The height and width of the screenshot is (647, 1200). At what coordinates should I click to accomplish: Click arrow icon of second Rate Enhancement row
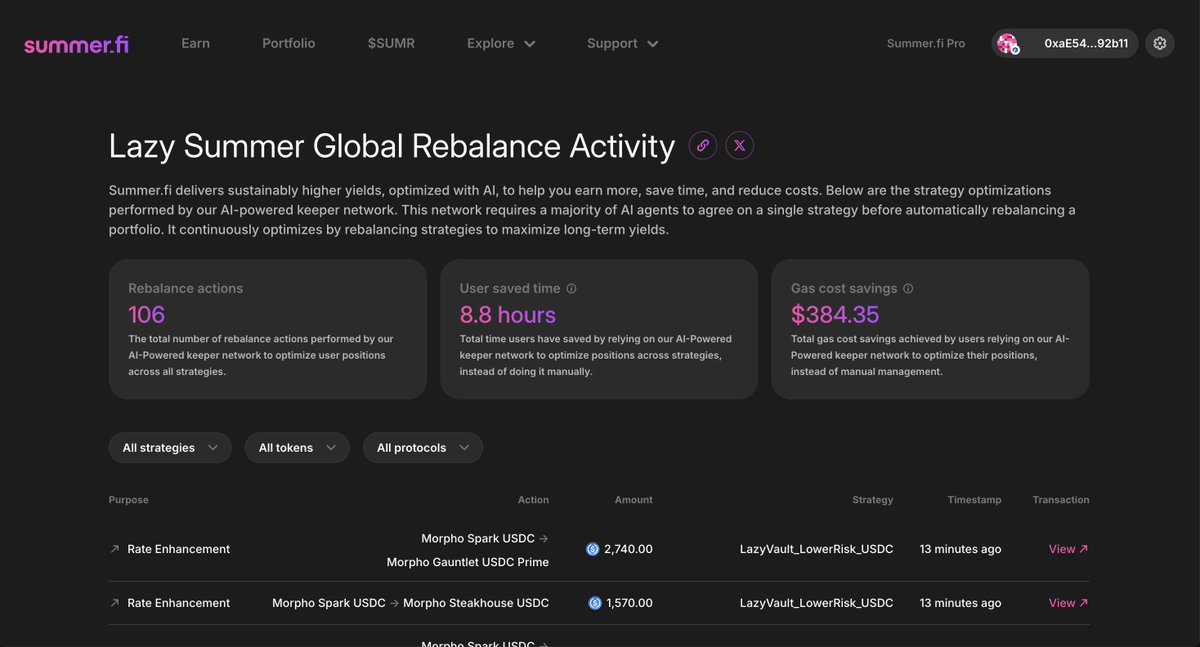tap(114, 603)
